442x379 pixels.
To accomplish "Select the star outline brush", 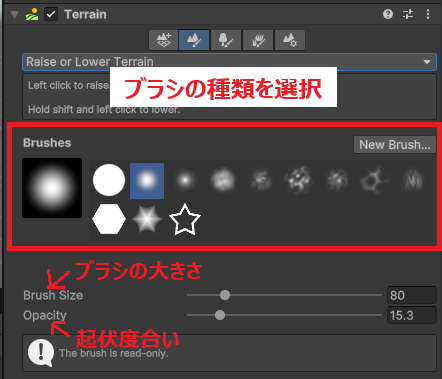I will [x=185, y=219].
